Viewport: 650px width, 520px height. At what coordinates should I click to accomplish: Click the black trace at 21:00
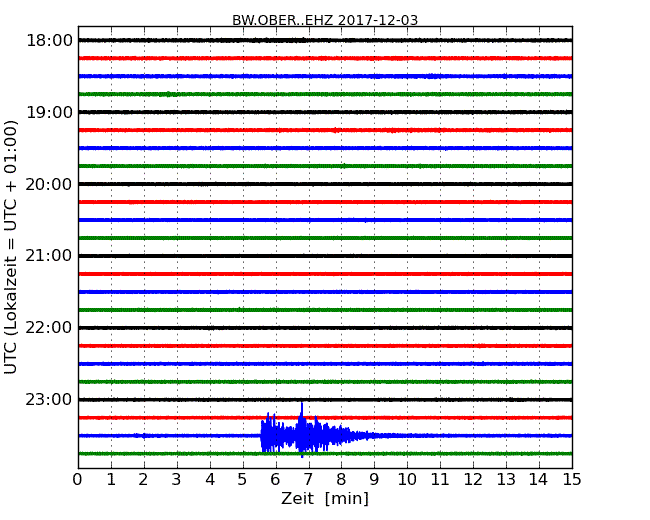tap(325, 256)
